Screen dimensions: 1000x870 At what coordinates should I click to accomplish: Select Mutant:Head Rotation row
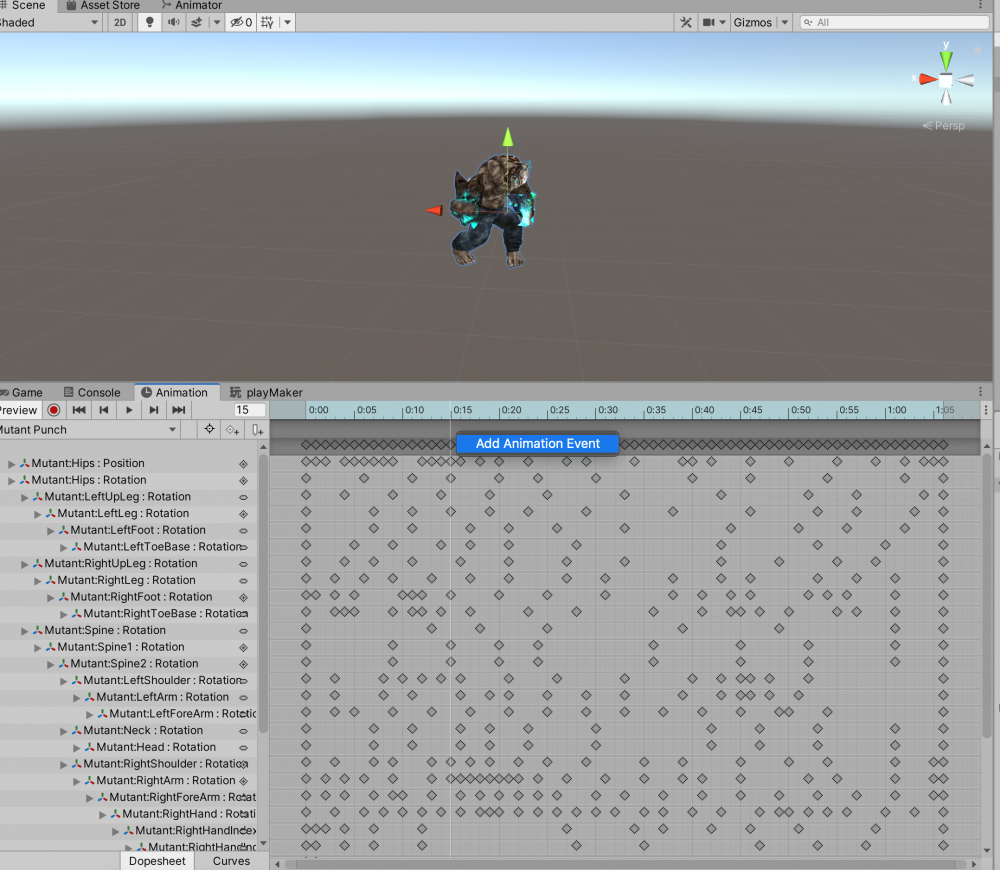[128, 747]
